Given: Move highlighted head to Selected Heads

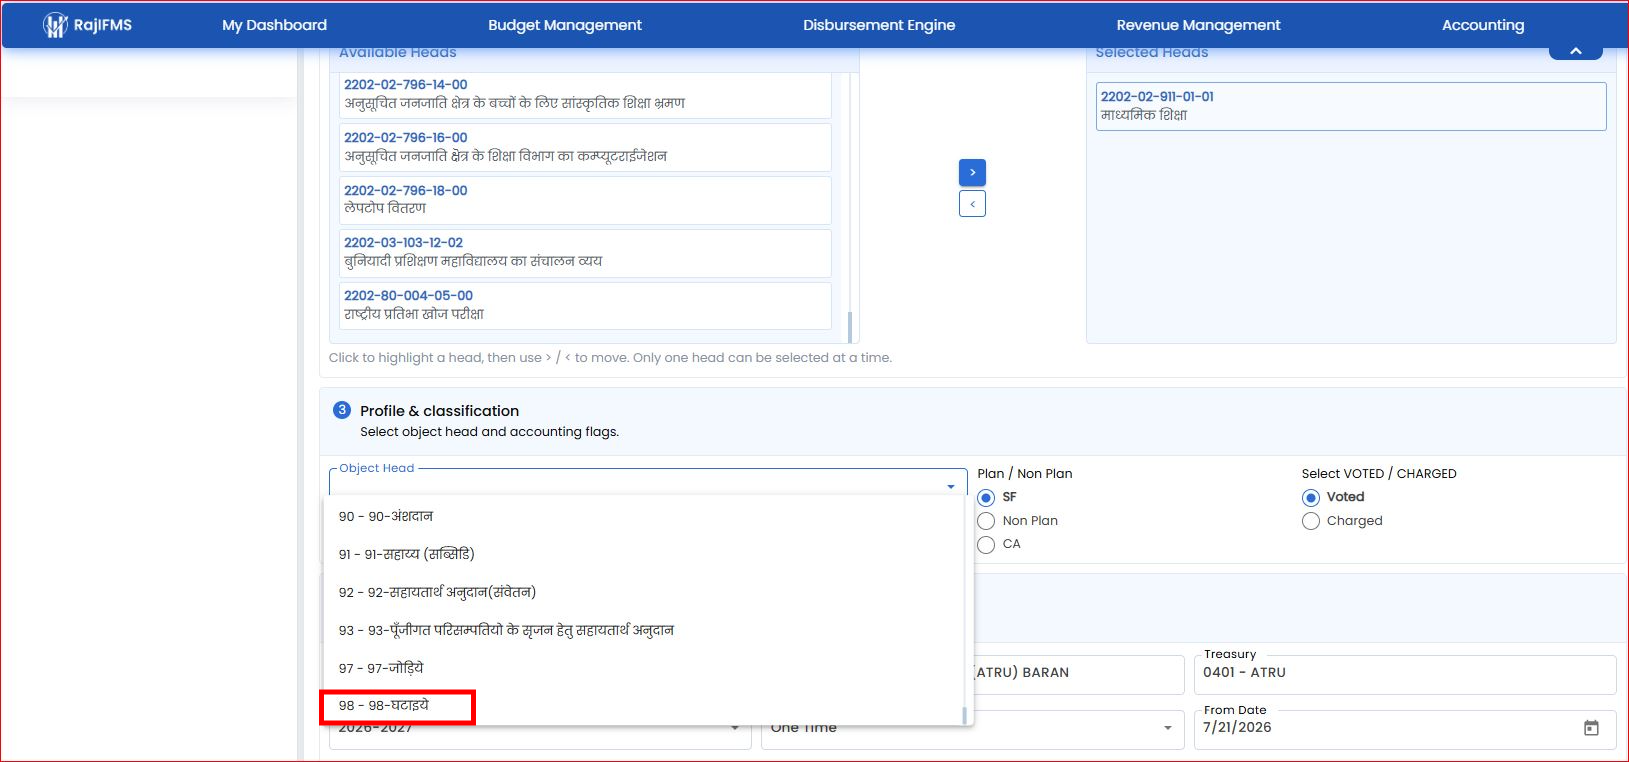Looking at the screenshot, I should [972, 173].
